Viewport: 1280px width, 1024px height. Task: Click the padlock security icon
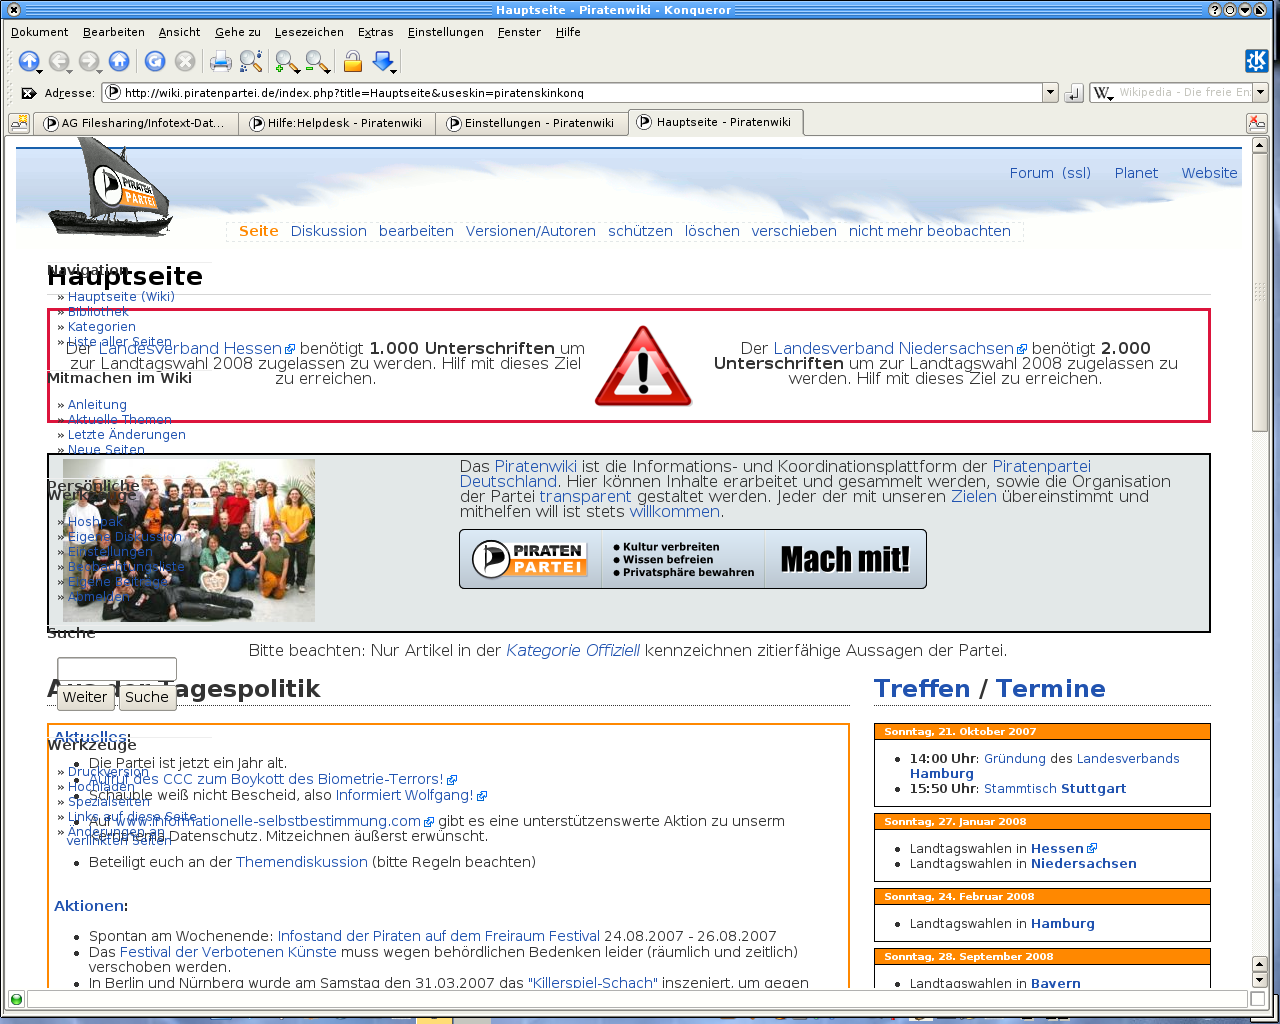[352, 62]
